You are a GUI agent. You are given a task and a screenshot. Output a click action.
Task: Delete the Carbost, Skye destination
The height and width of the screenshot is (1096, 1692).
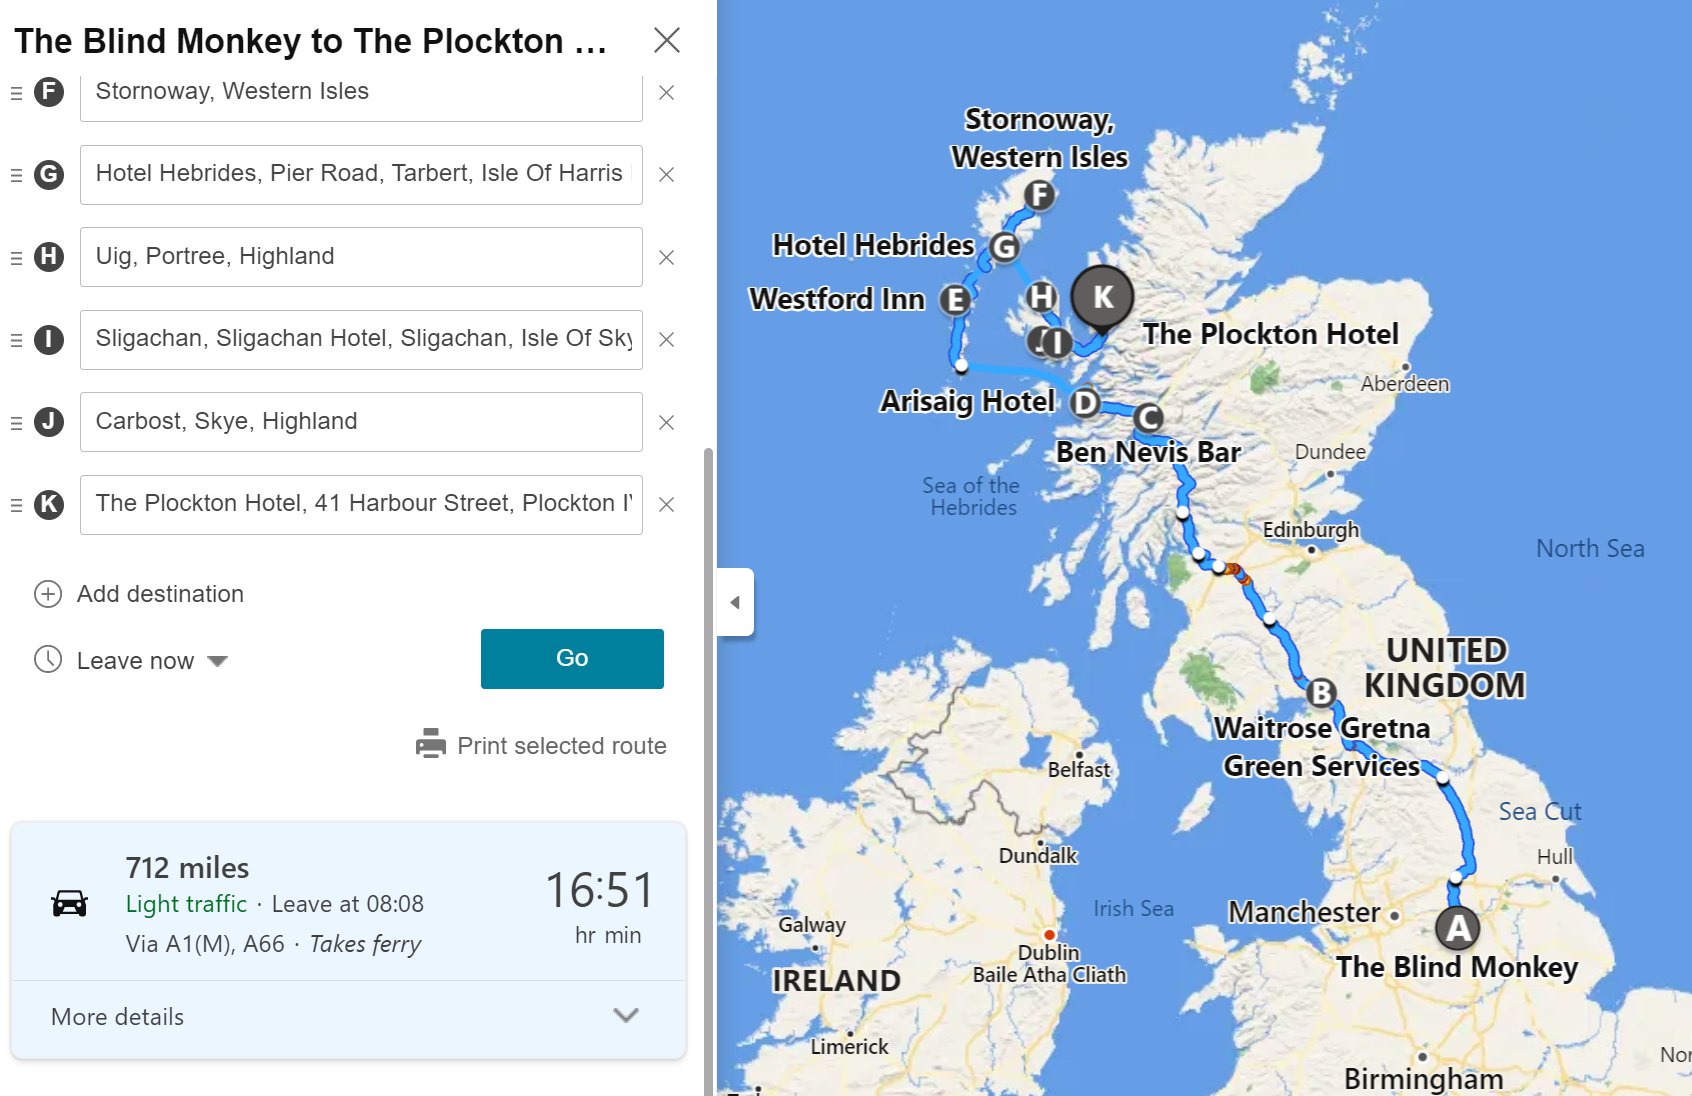click(x=666, y=422)
